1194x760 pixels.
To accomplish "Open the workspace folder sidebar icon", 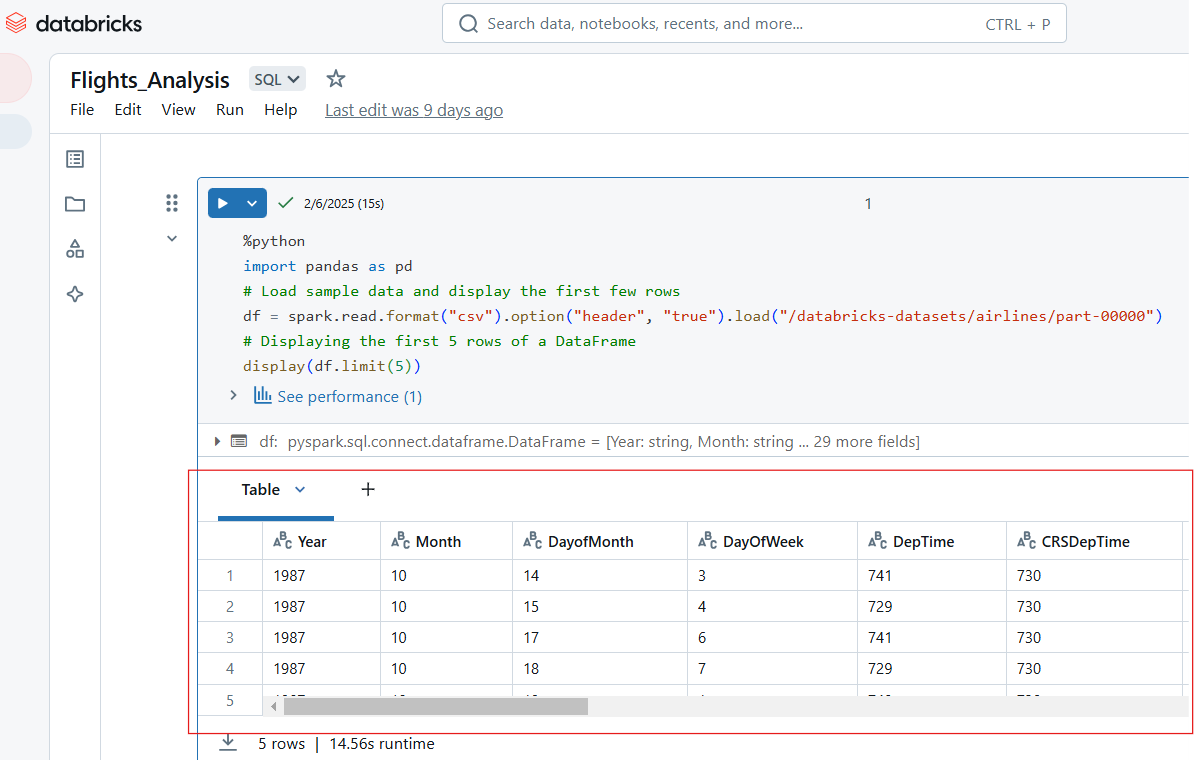I will click(x=75, y=204).
